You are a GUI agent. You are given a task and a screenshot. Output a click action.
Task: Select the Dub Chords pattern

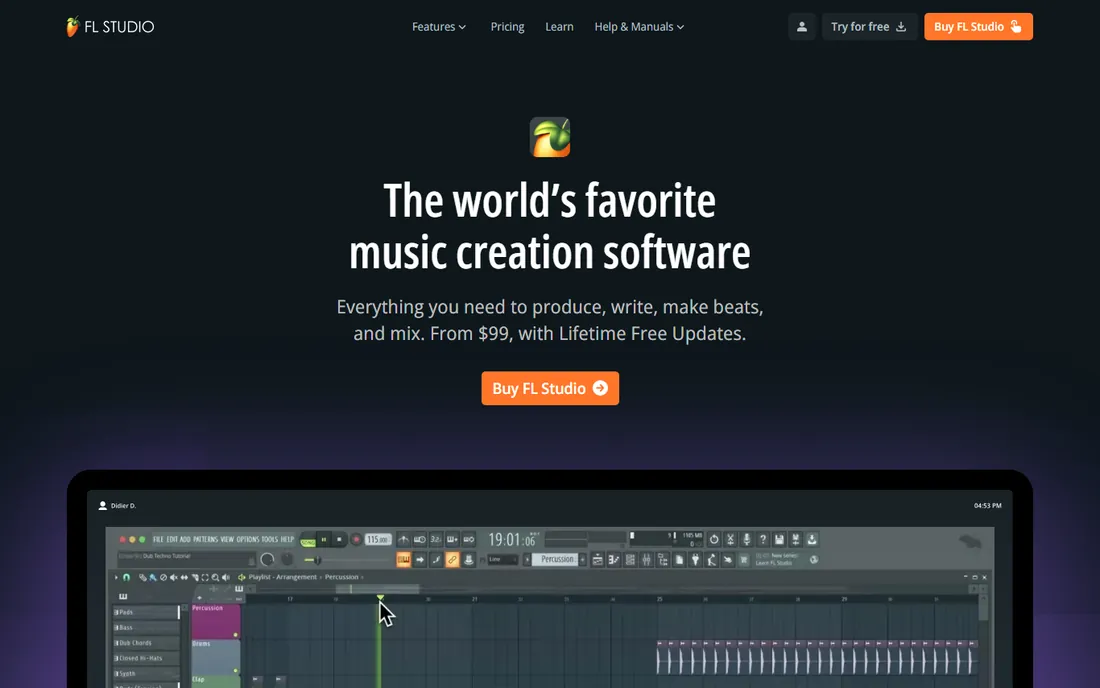(147, 642)
